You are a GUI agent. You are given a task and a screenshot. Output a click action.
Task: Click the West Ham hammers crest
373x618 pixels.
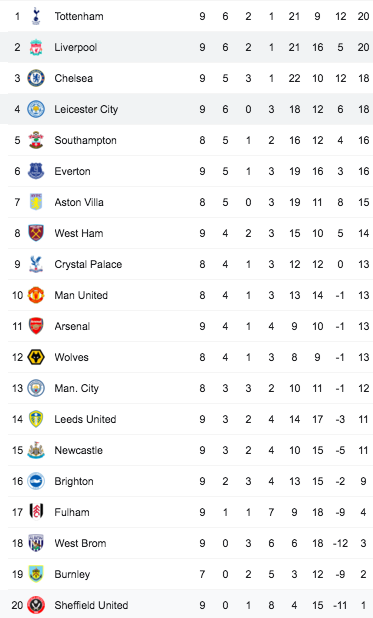(x=36, y=233)
